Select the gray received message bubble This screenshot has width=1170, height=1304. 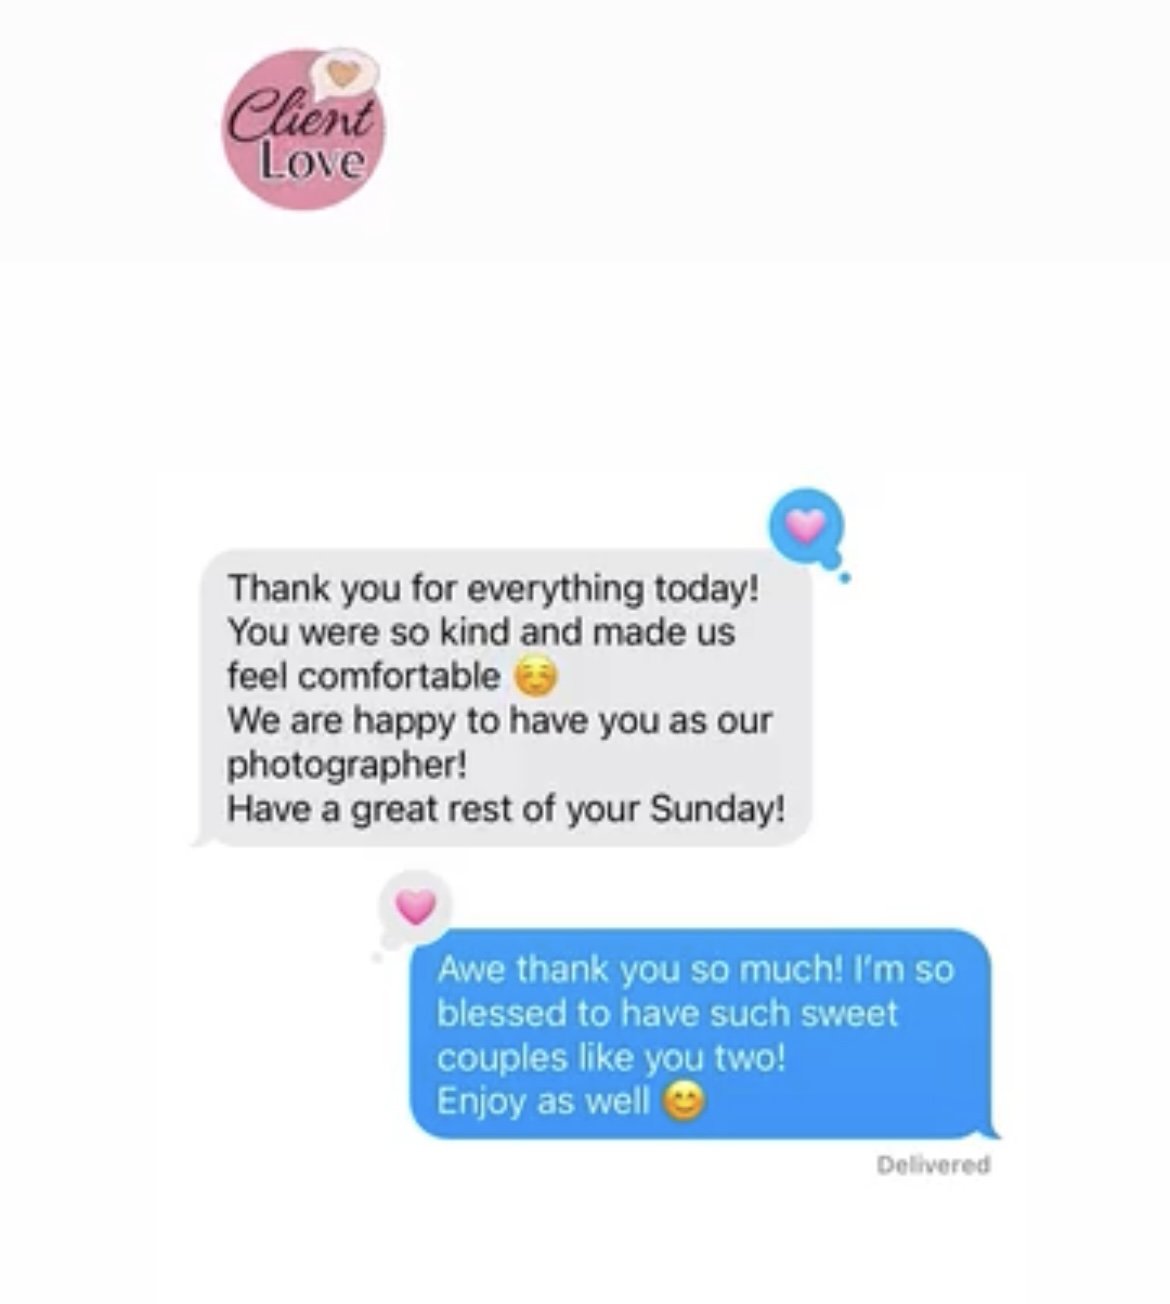[505, 698]
